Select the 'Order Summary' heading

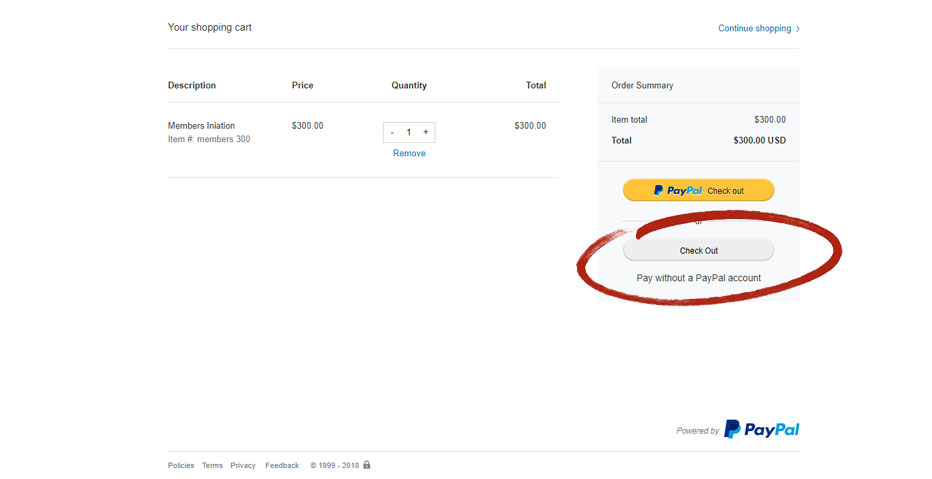point(642,86)
